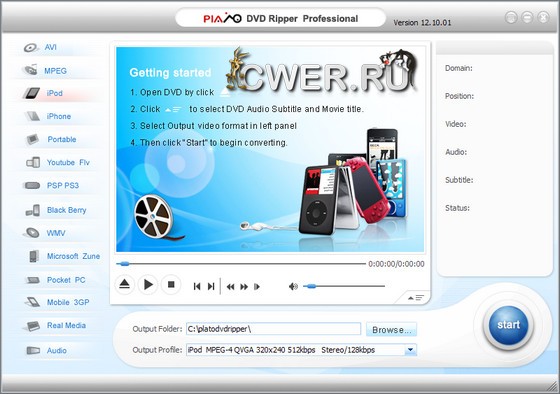Select the iPod device icon
This screenshot has width=560, height=394.
coord(31,93)
